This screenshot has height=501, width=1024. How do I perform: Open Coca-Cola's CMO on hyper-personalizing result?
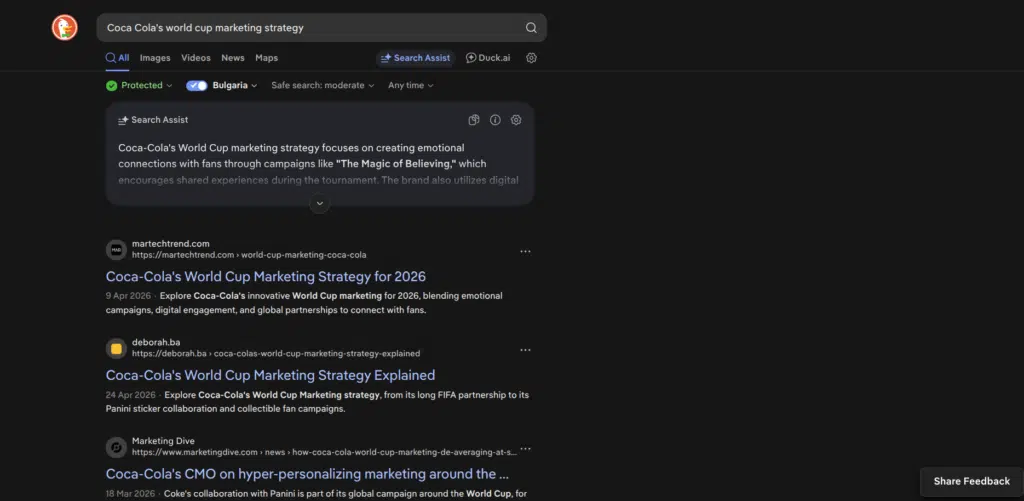pyautogui.click(x=307, y=474)
